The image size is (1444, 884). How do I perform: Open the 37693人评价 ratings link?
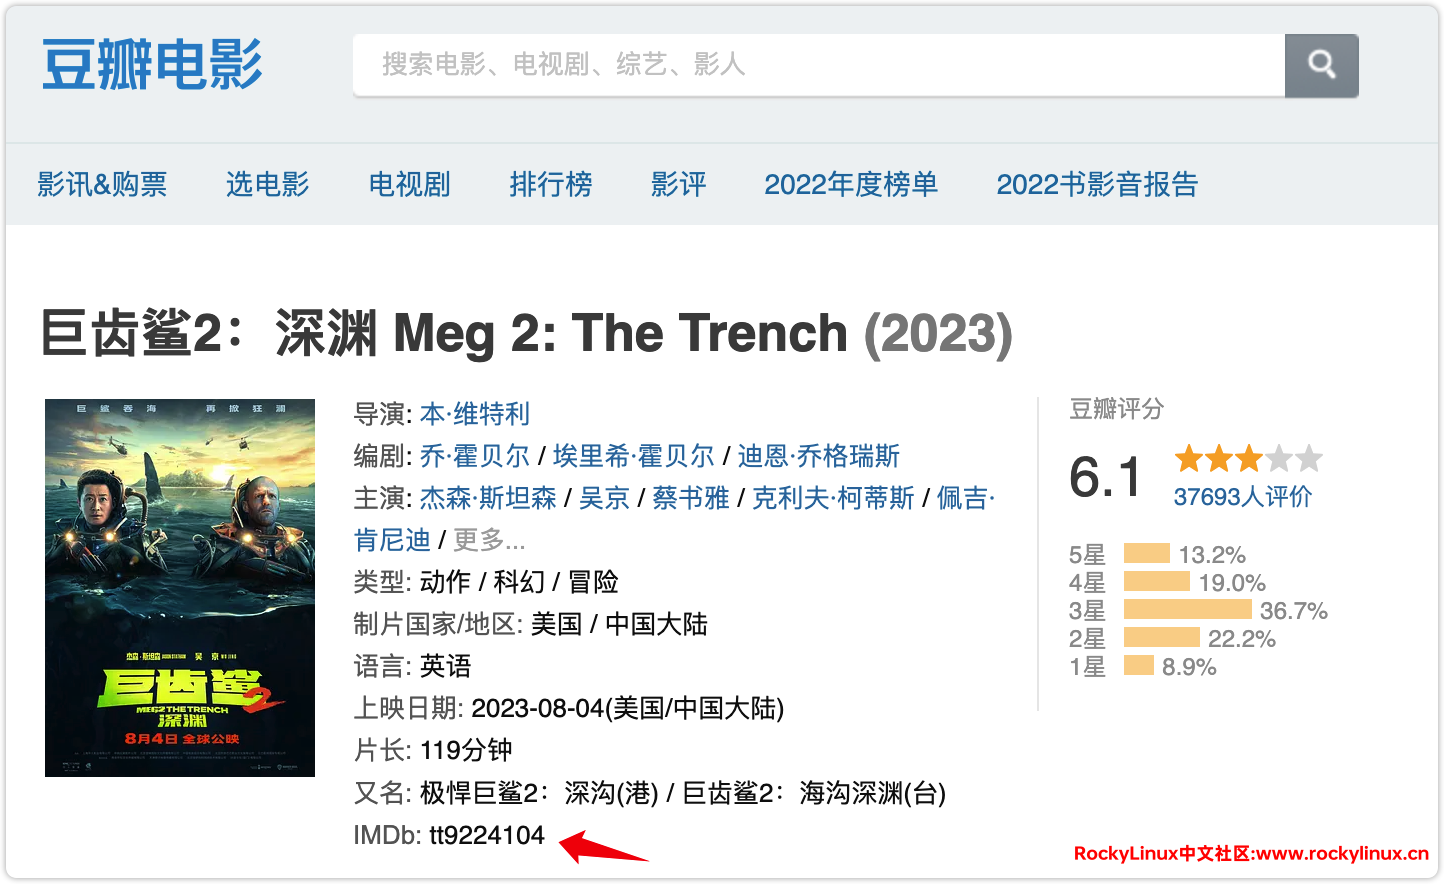tap(1242, 497)
